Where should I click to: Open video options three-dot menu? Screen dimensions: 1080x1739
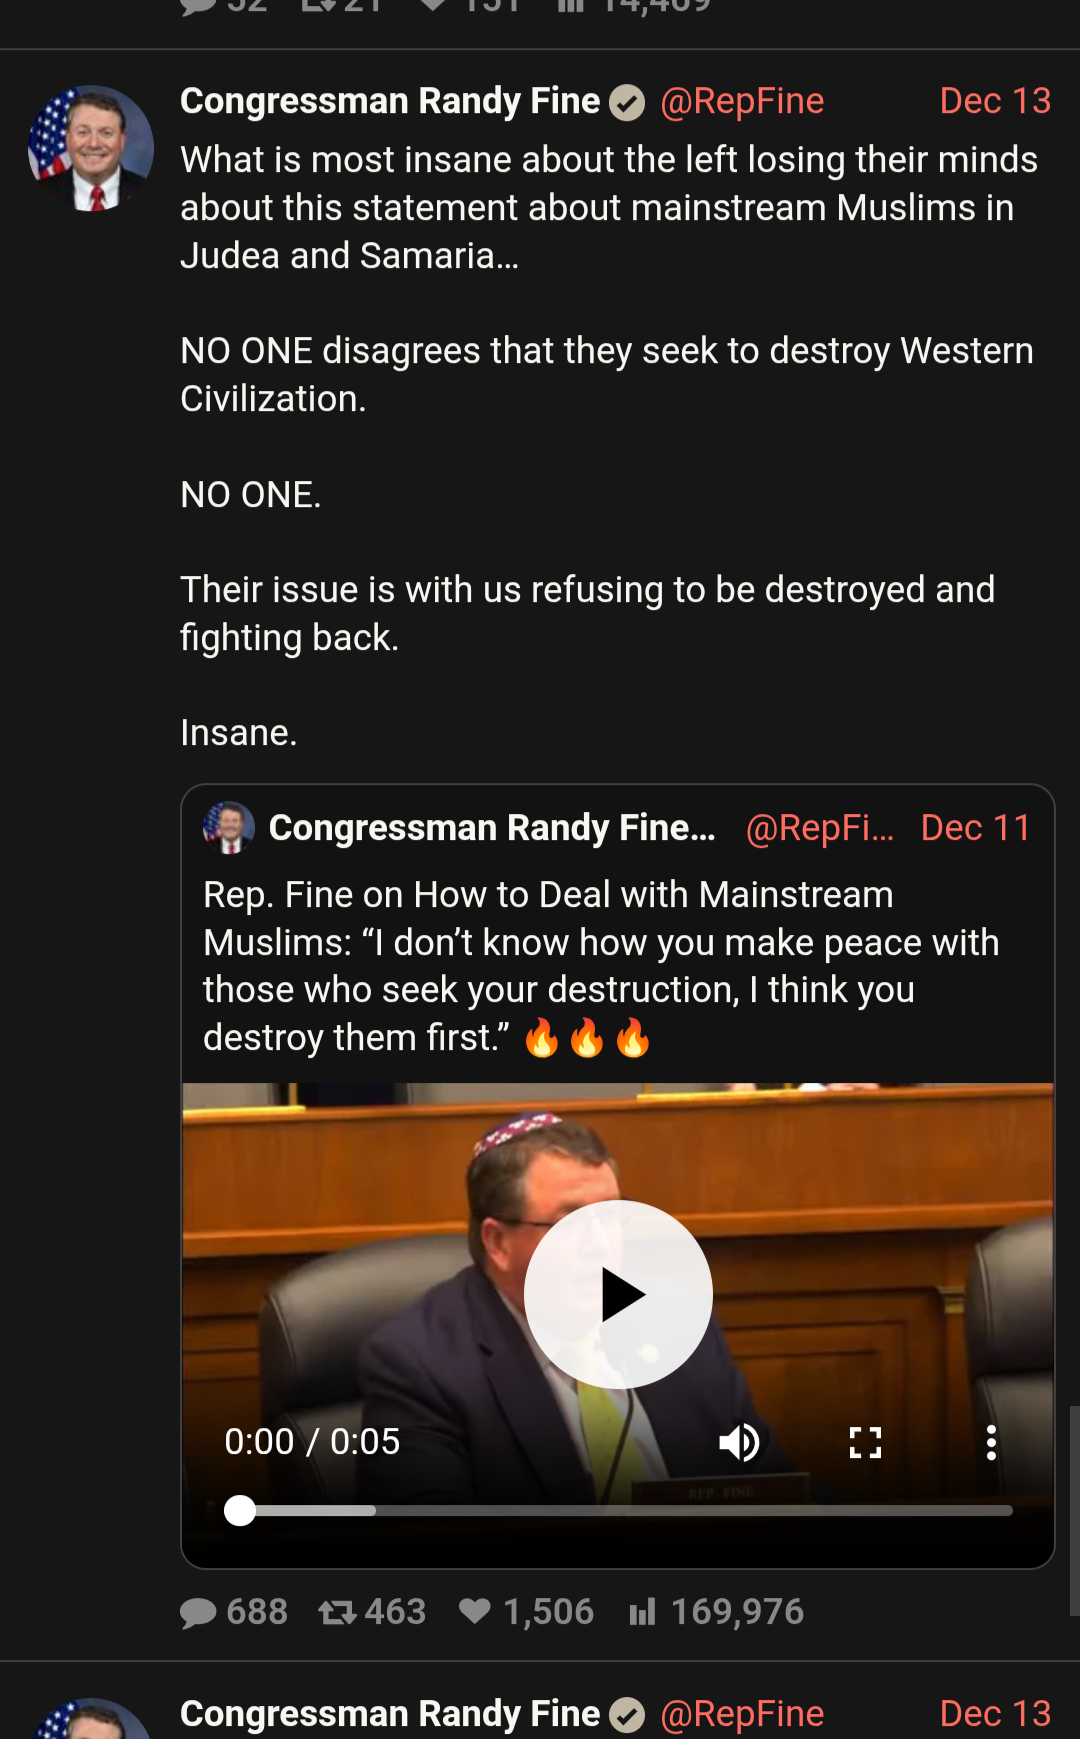click(x=991, y=1442)
